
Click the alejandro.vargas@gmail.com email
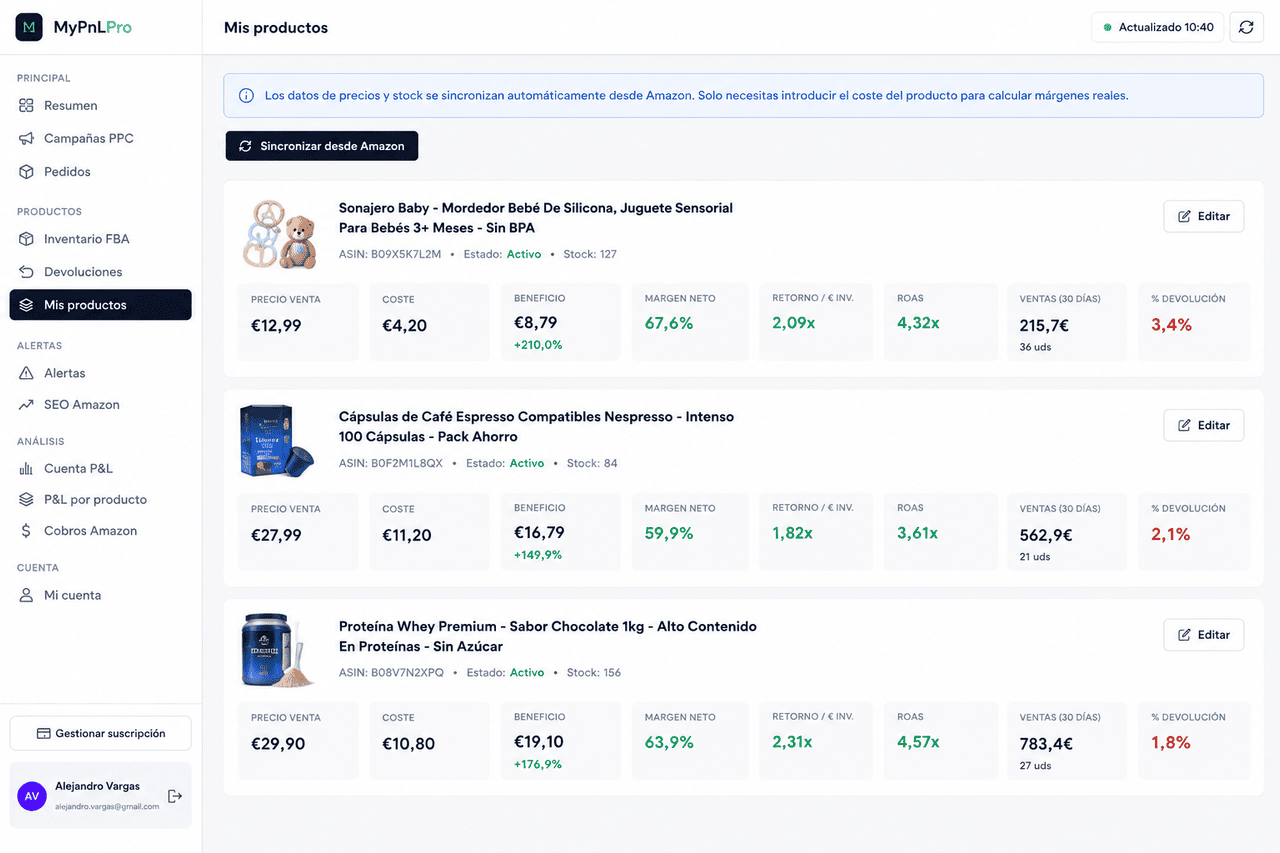tap(107, 806)
